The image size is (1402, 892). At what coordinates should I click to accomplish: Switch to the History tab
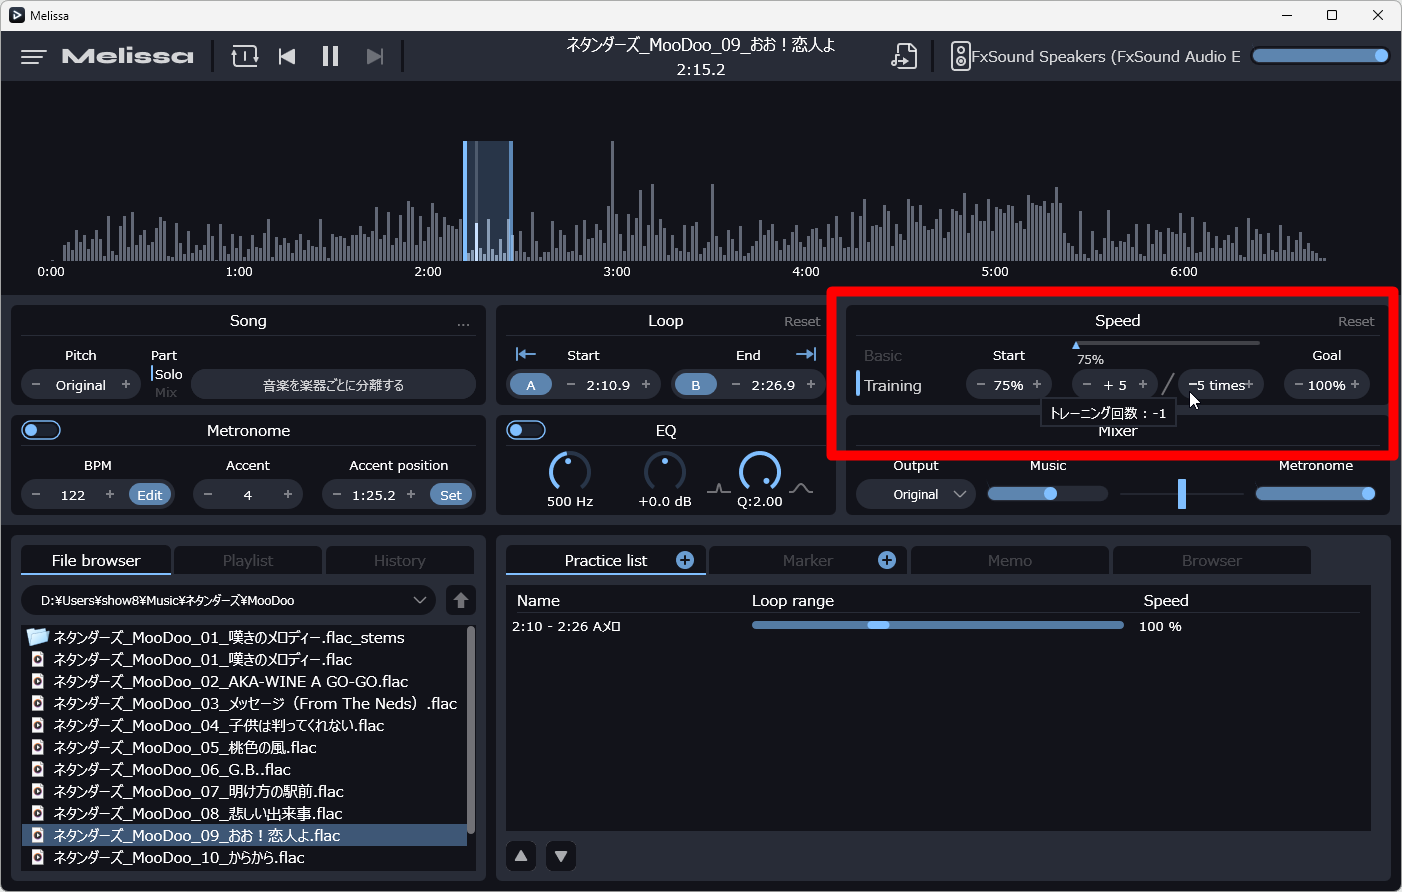coord(400,561)
